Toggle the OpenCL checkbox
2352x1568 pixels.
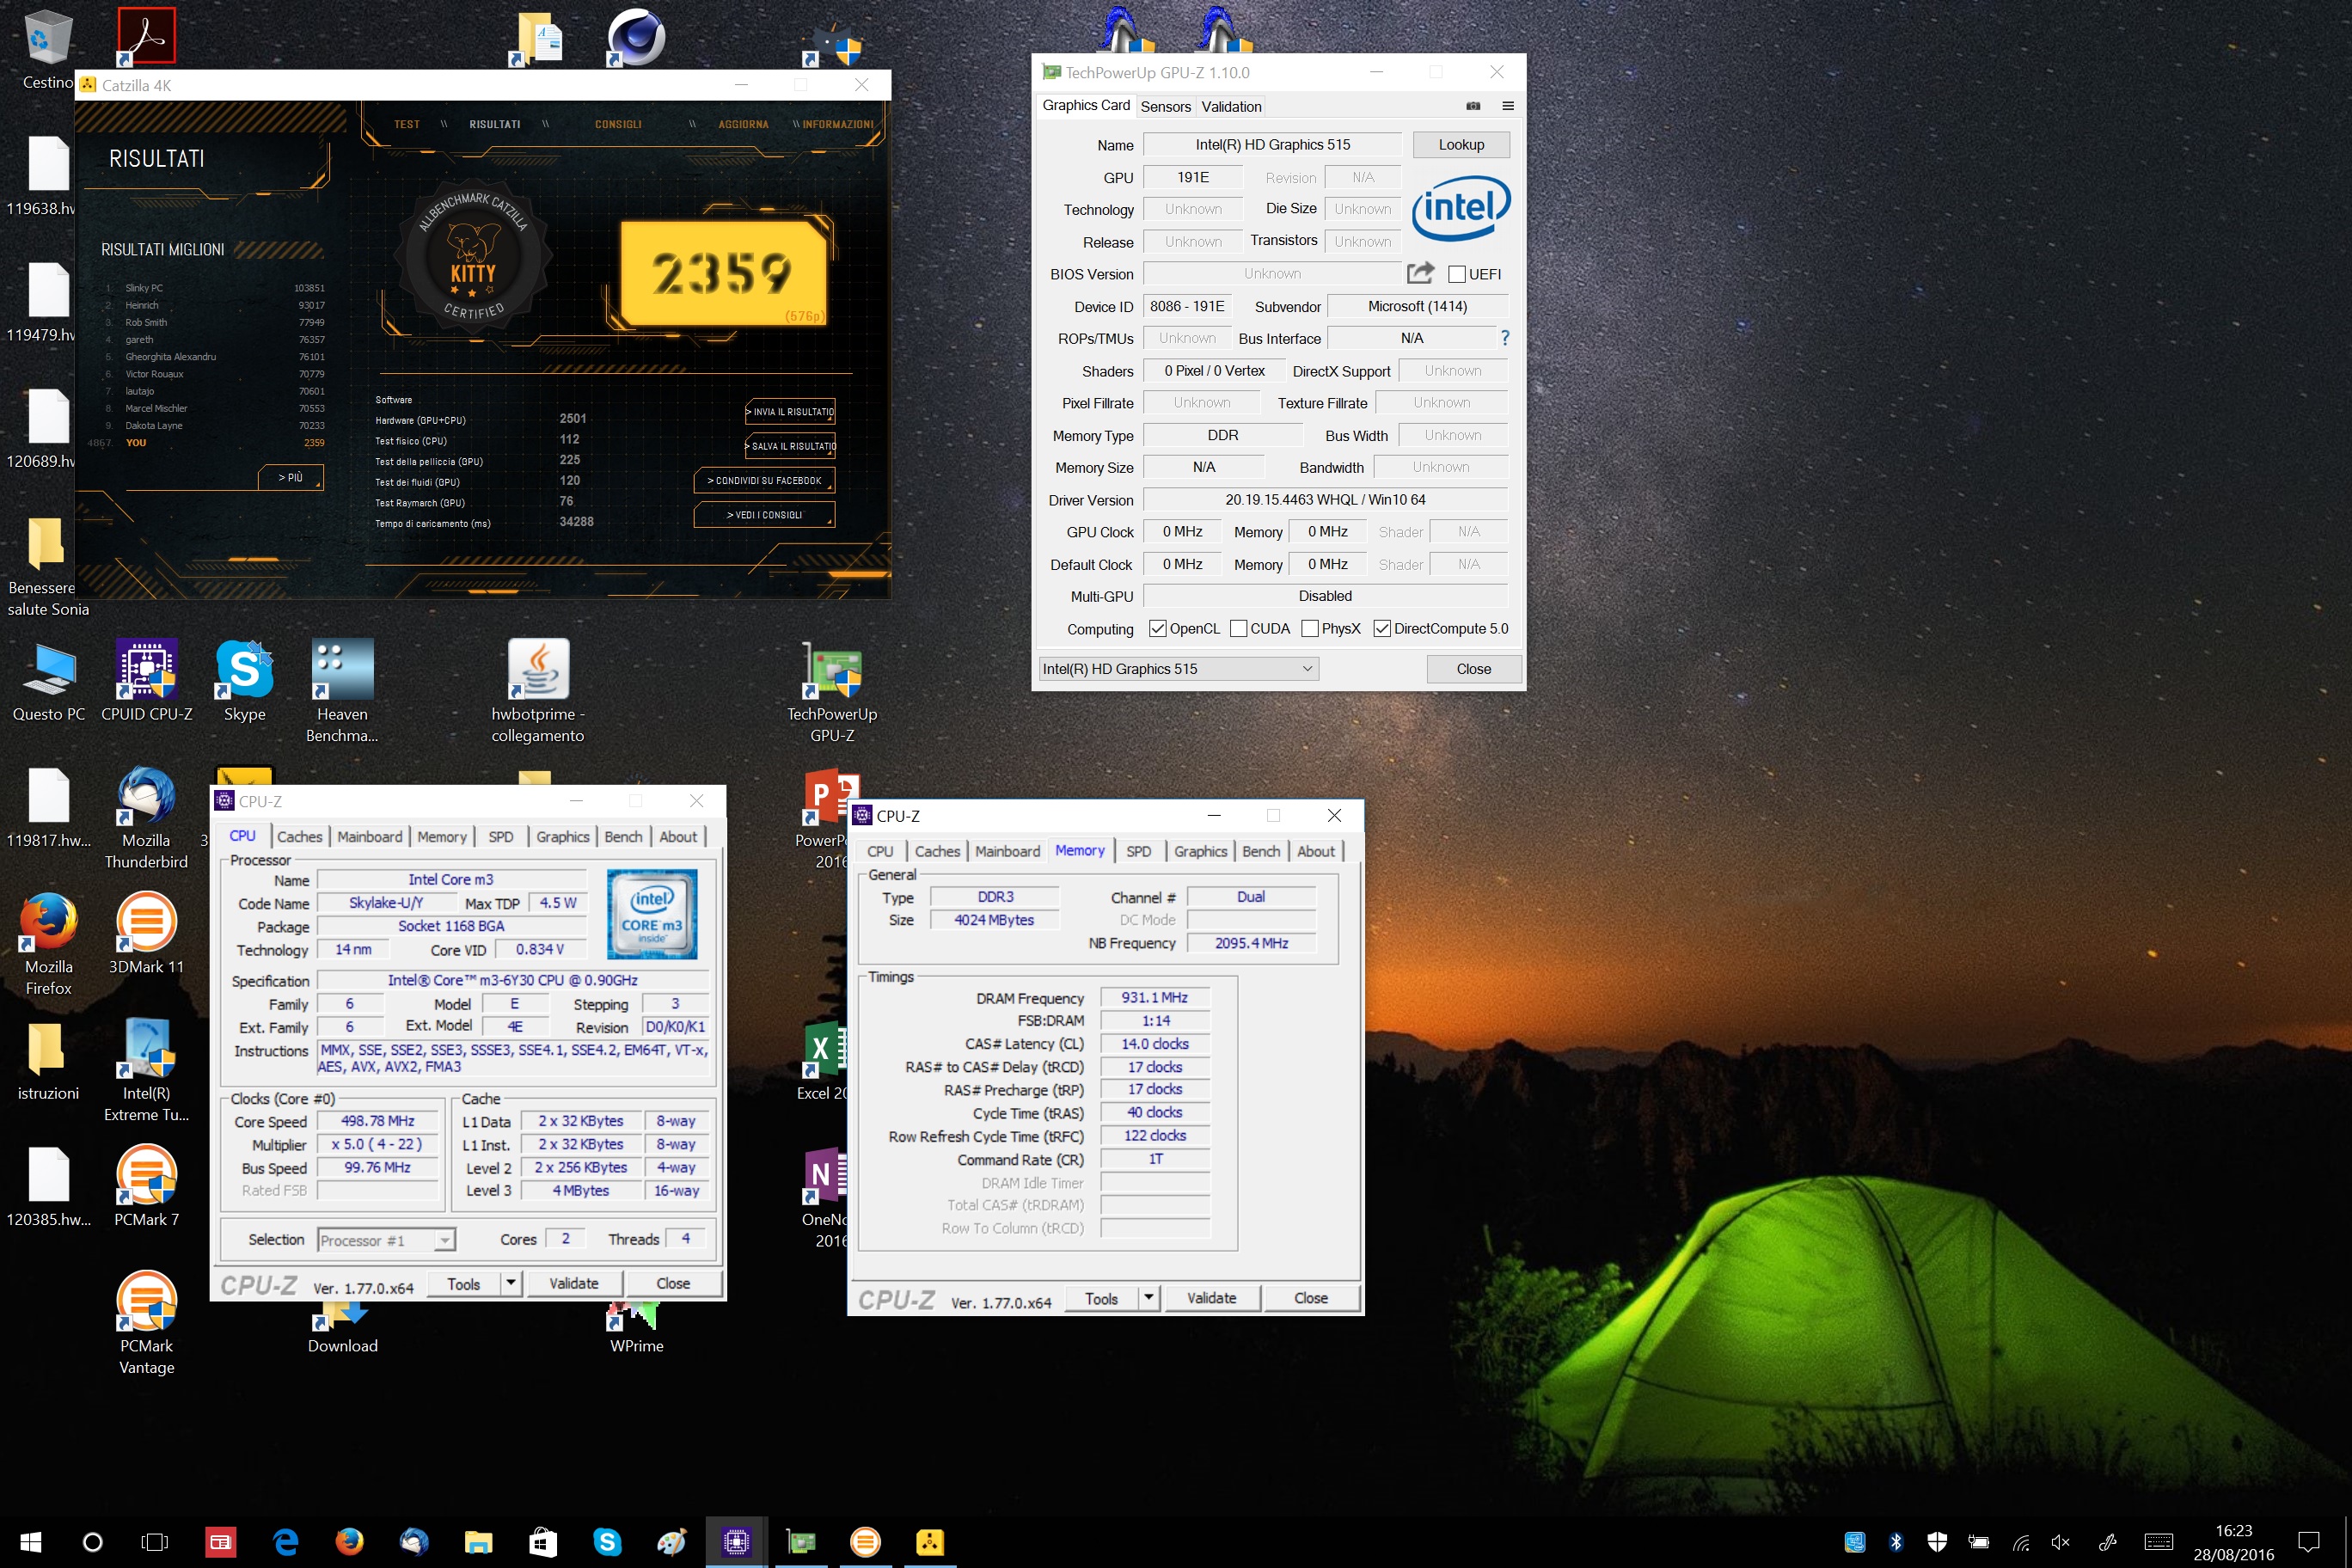(x=1157, y=628)
